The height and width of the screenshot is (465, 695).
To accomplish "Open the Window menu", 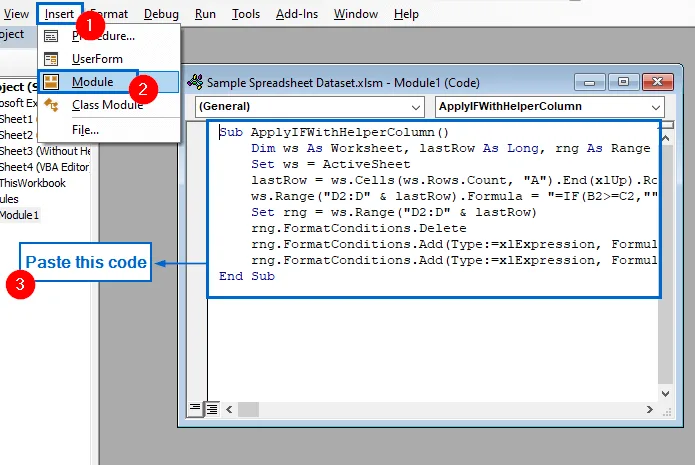I will pos(355,14).
